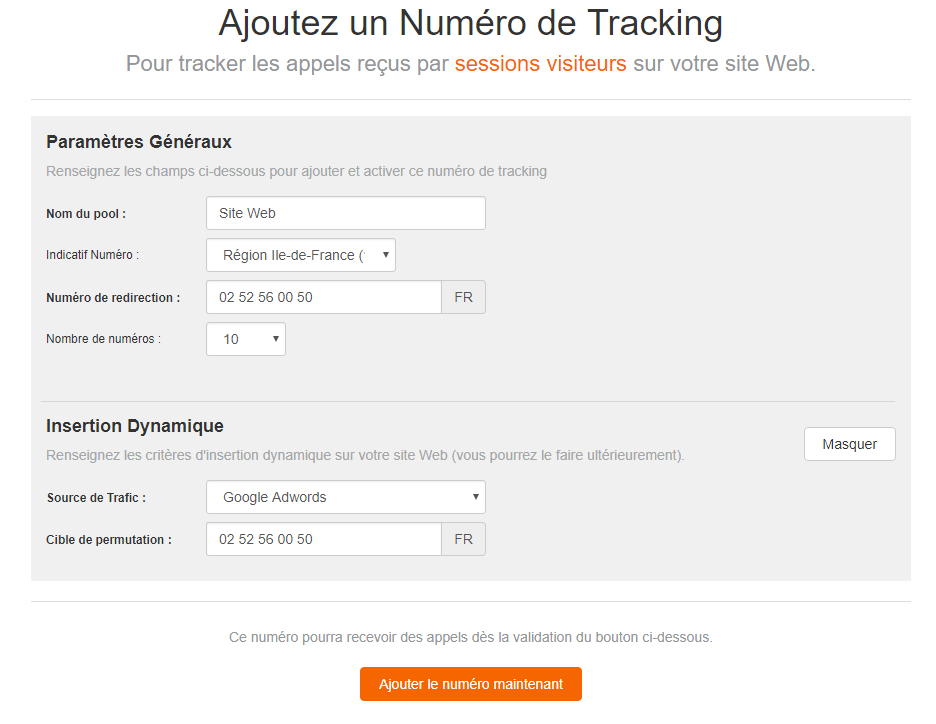This screenshot has height=724, width=936.
Task: Open the Indicatif Numéro region dropdown
Action: (301, 255)
